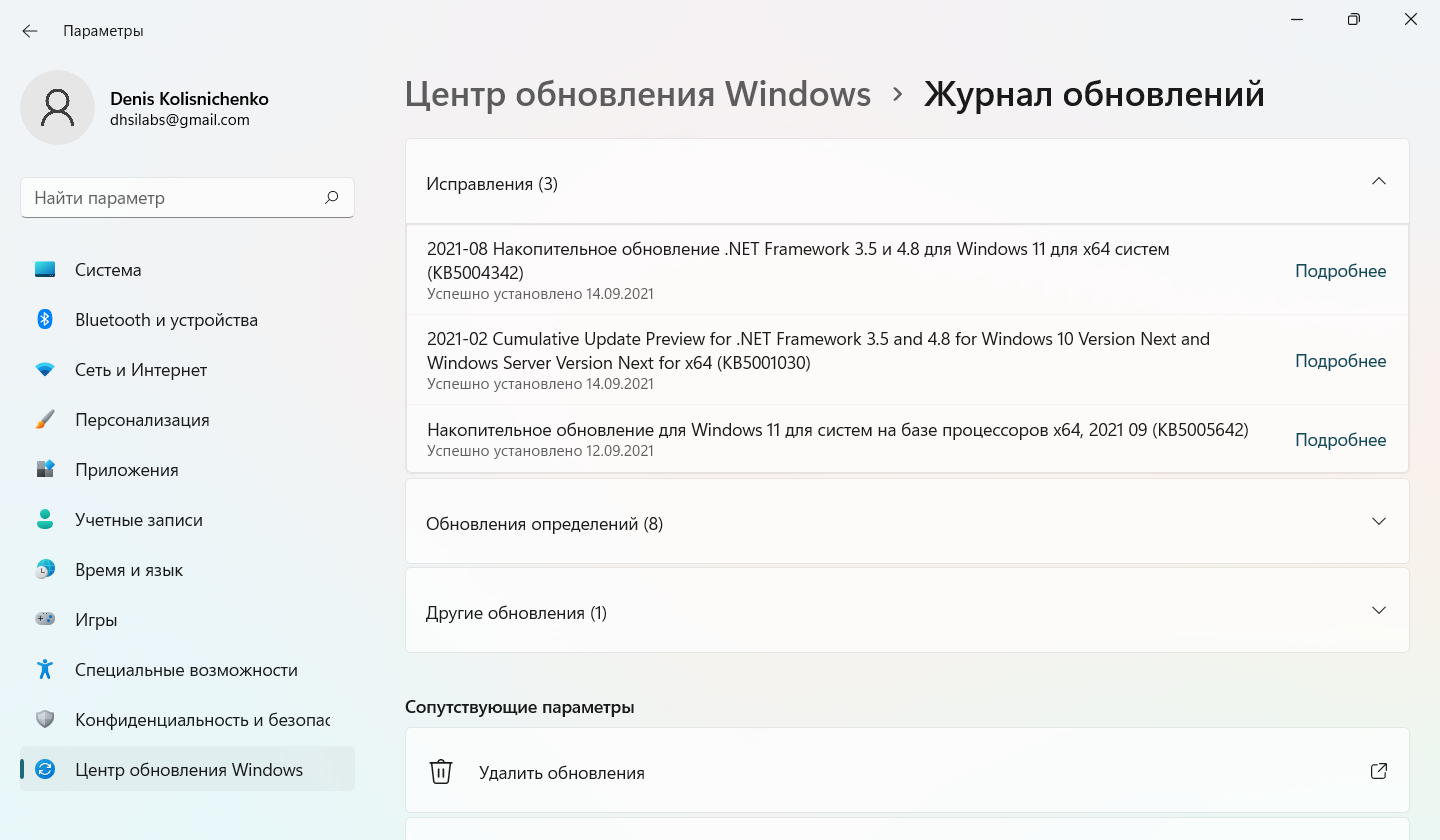The width and height of the screenshot is (1440, 840).
Task: Collapse the Исправления (3) section
Action: [x=1379, y=182]
